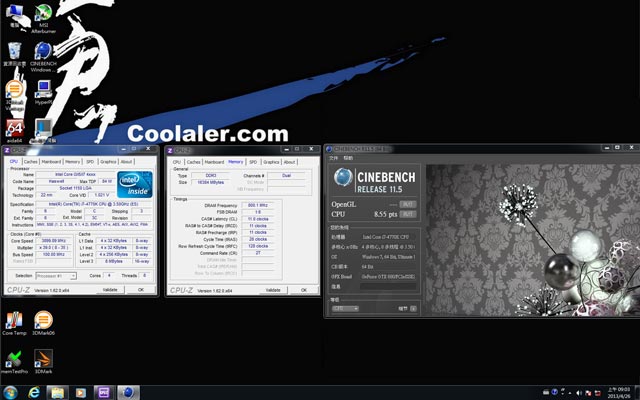This screenshot has height=400, width=640.
Task: Click the Z icon in left CPU-Z title bar
Action: pyautogui.click(x=7, y=150)
